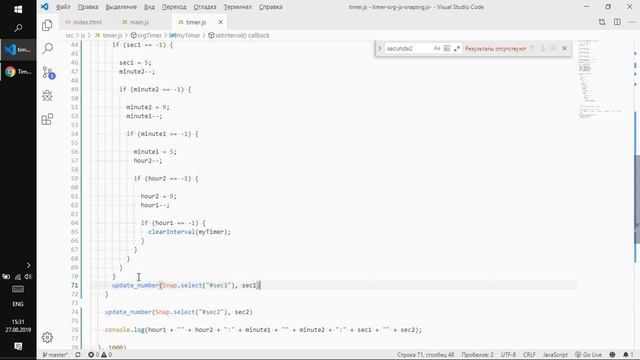Screen dimensions: 640x360
Task: Click the console.log line of code
Action: (263, 330)
